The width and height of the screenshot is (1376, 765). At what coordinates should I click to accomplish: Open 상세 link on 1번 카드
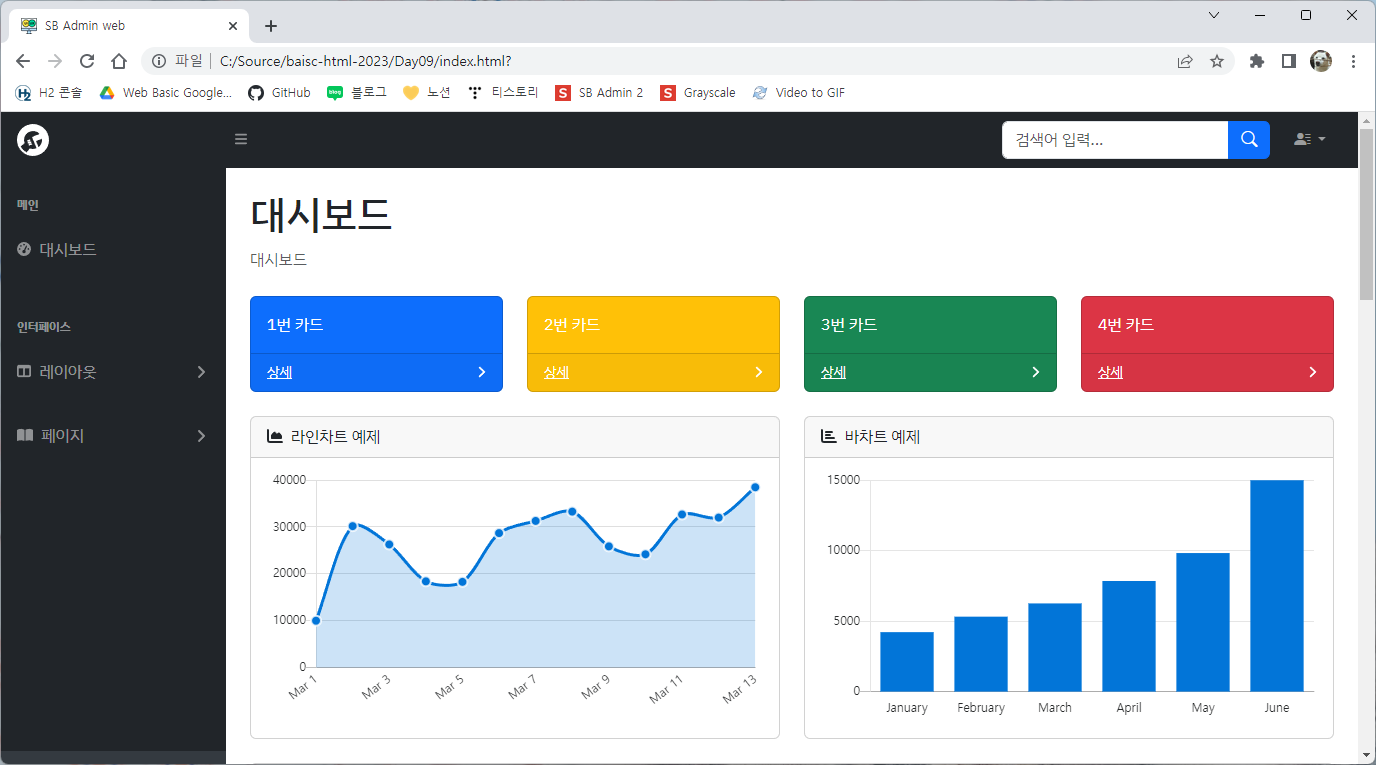pyautogui.click(x=280, y=372)
